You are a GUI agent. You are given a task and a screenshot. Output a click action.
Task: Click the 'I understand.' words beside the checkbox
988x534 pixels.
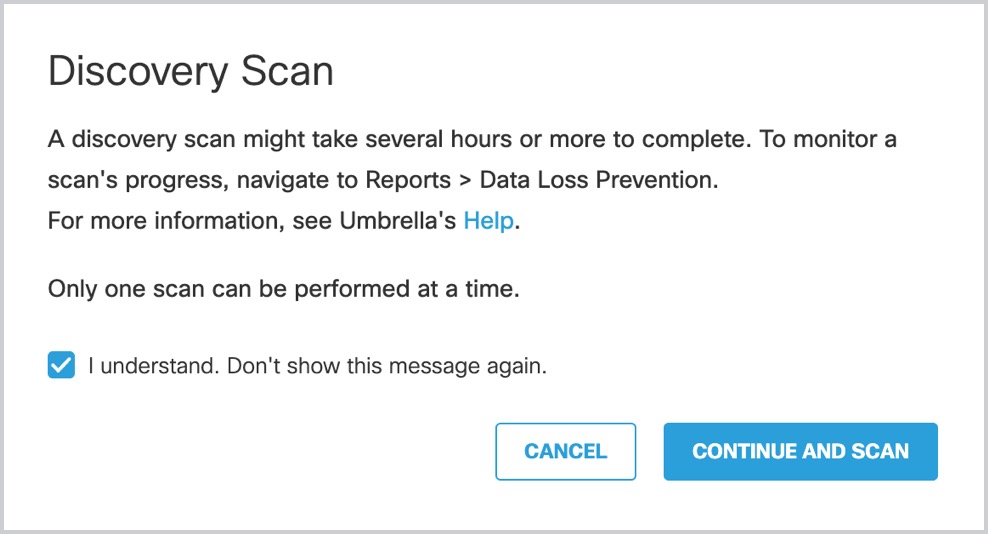154,366
